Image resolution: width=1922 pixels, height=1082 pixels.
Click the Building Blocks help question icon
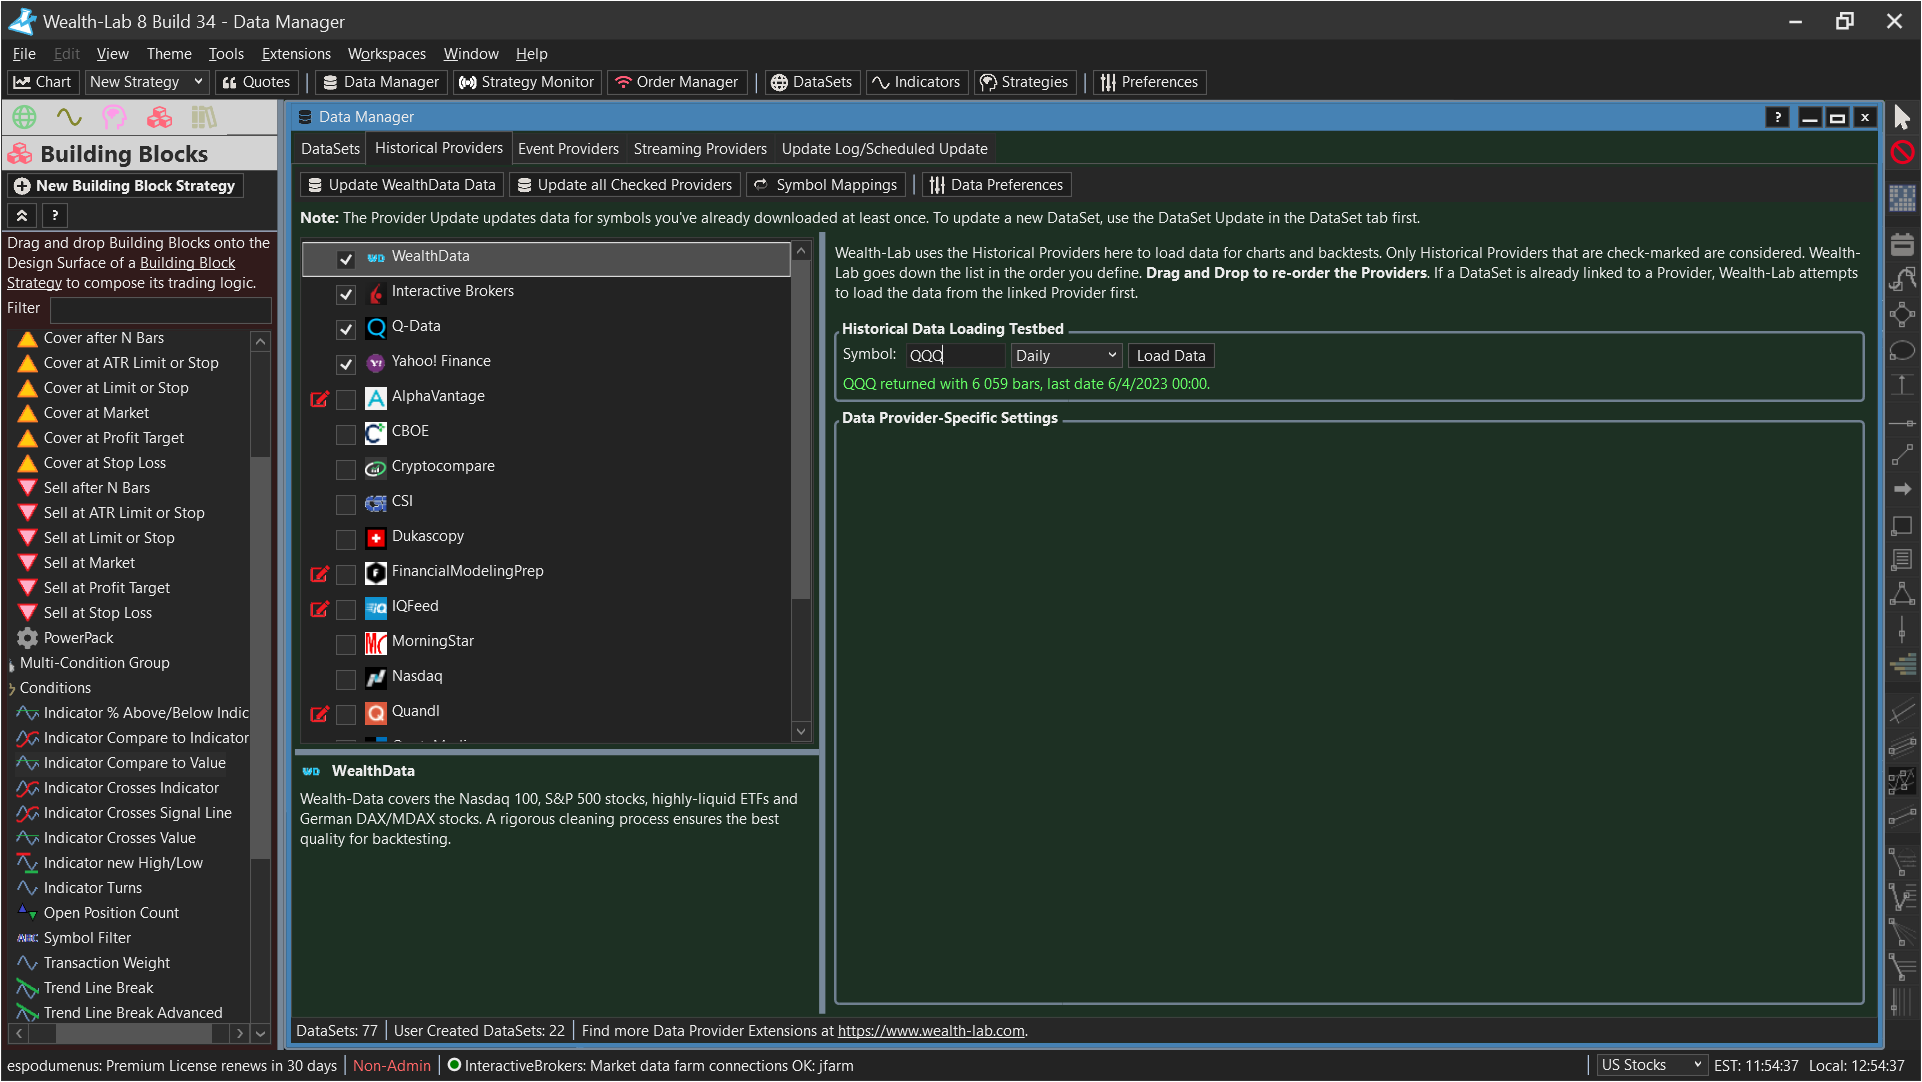pos(55,215)
